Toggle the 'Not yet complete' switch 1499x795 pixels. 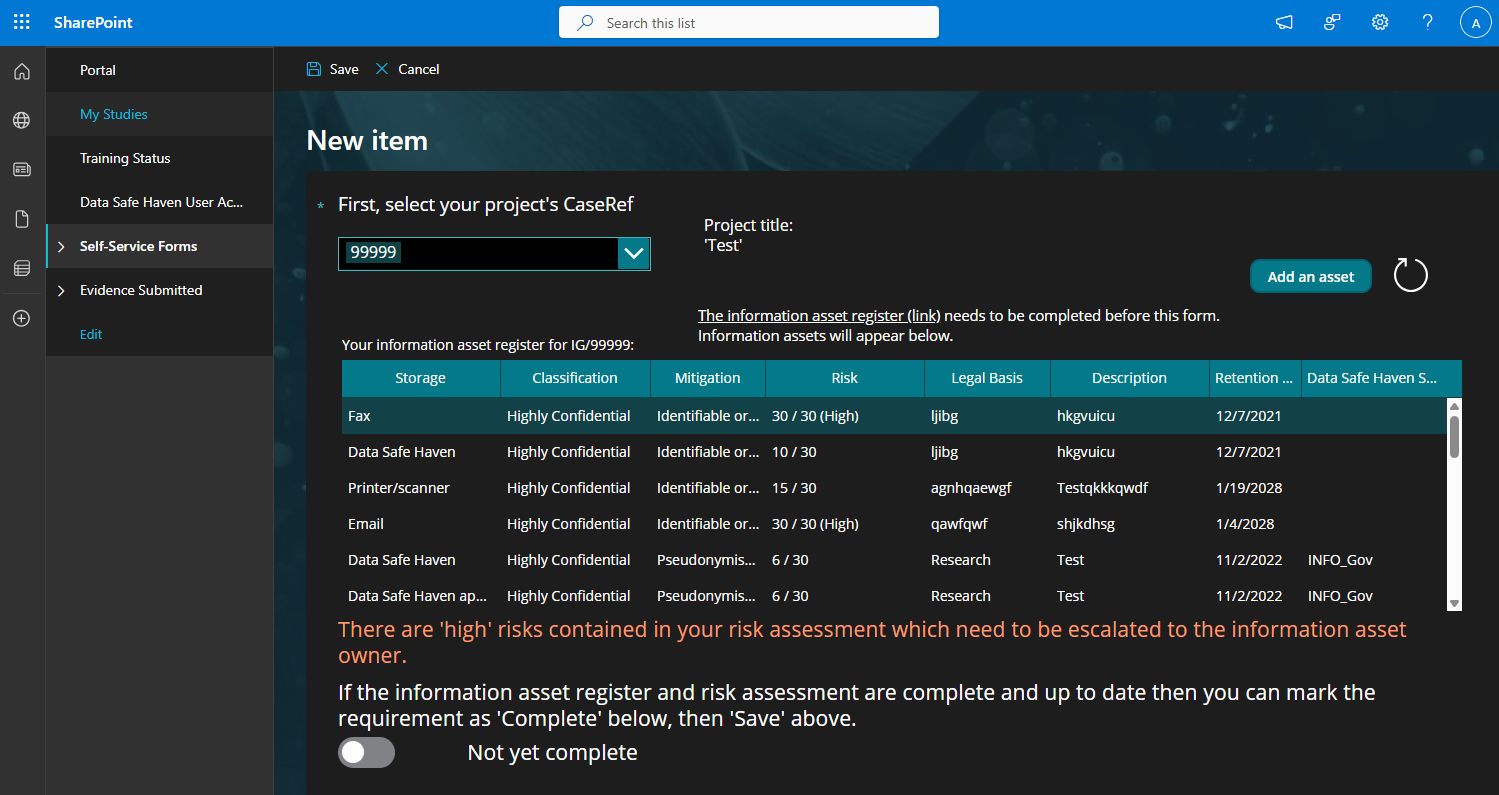(366, 752)
